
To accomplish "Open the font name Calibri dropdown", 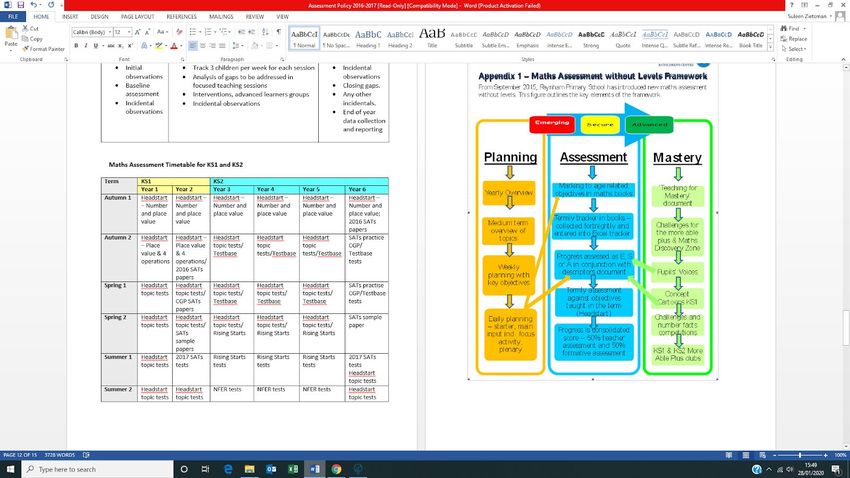I will 110,33.
